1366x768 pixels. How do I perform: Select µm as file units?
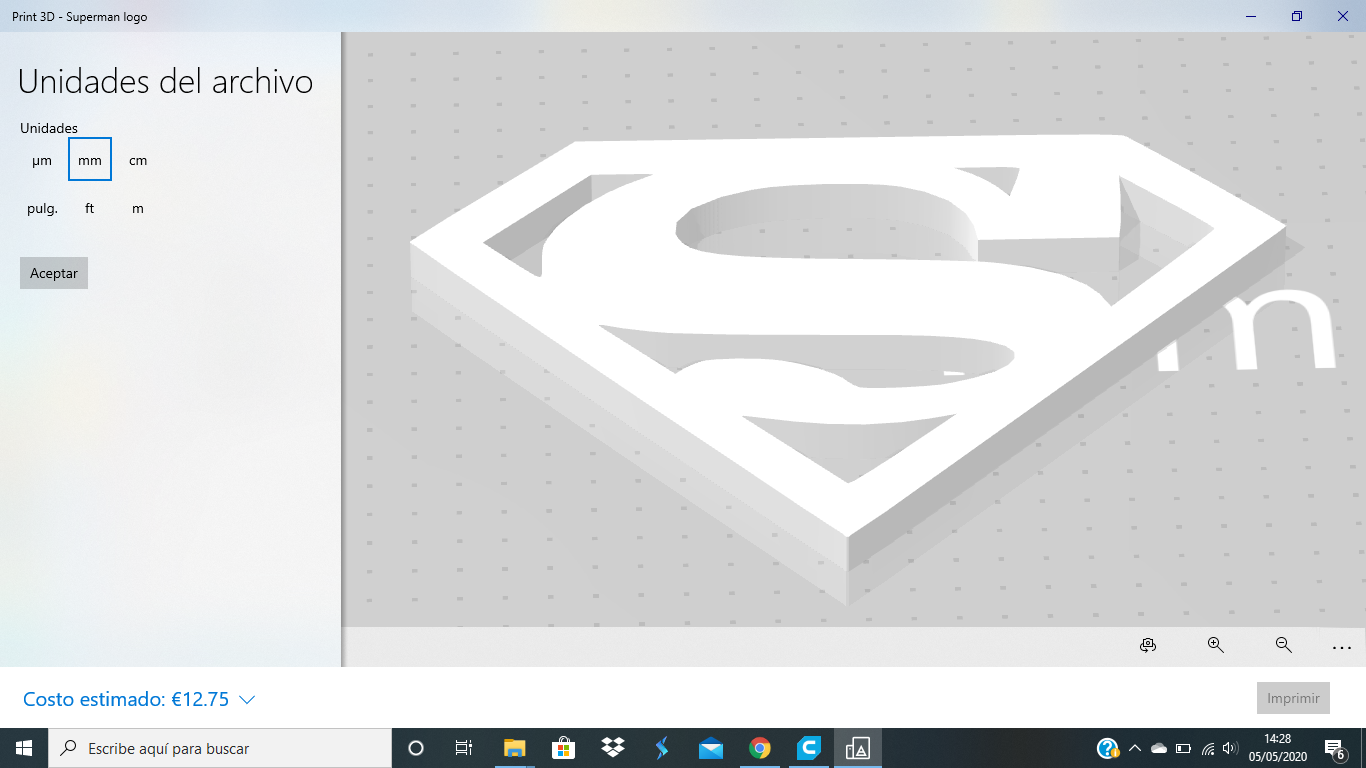click(42, 160)
